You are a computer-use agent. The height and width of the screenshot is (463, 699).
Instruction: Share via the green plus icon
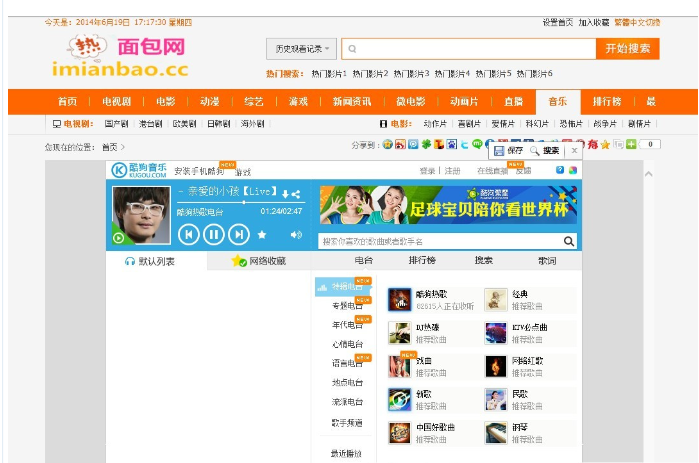pos(631,144)
